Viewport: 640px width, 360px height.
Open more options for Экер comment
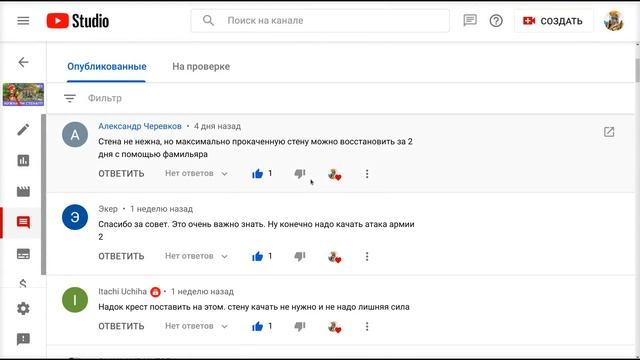click(367, 256)
